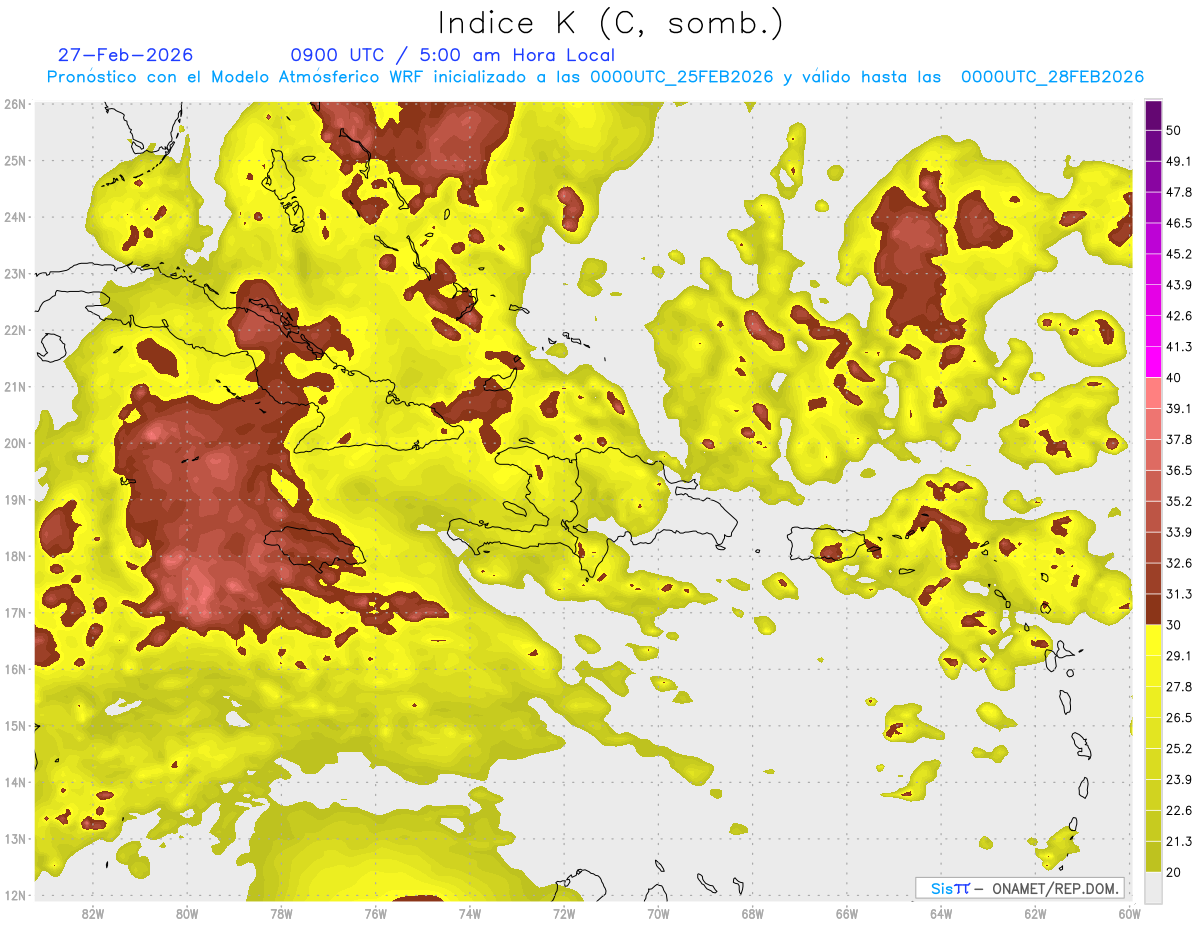Click the colorbar value '50'
This screenshot has width=1200, height=927.
pos(1174,130)
